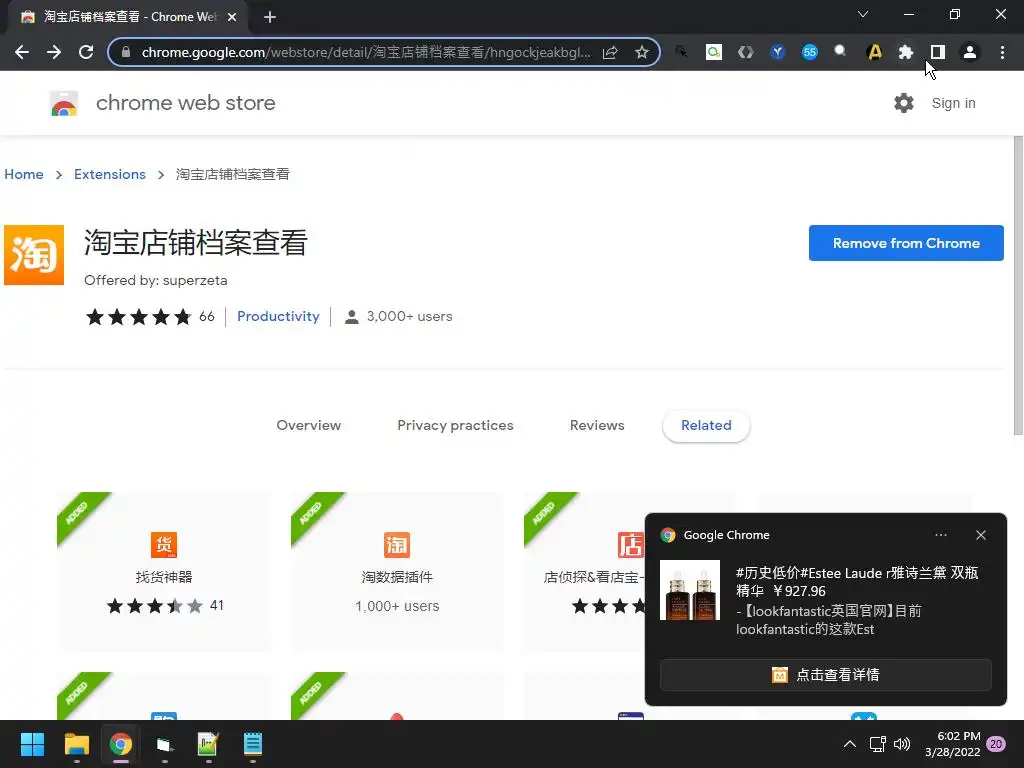This screenshot has height=768, width=1024.
Task: Bookmark this page with the star icon
Action: tap(642, 52)
